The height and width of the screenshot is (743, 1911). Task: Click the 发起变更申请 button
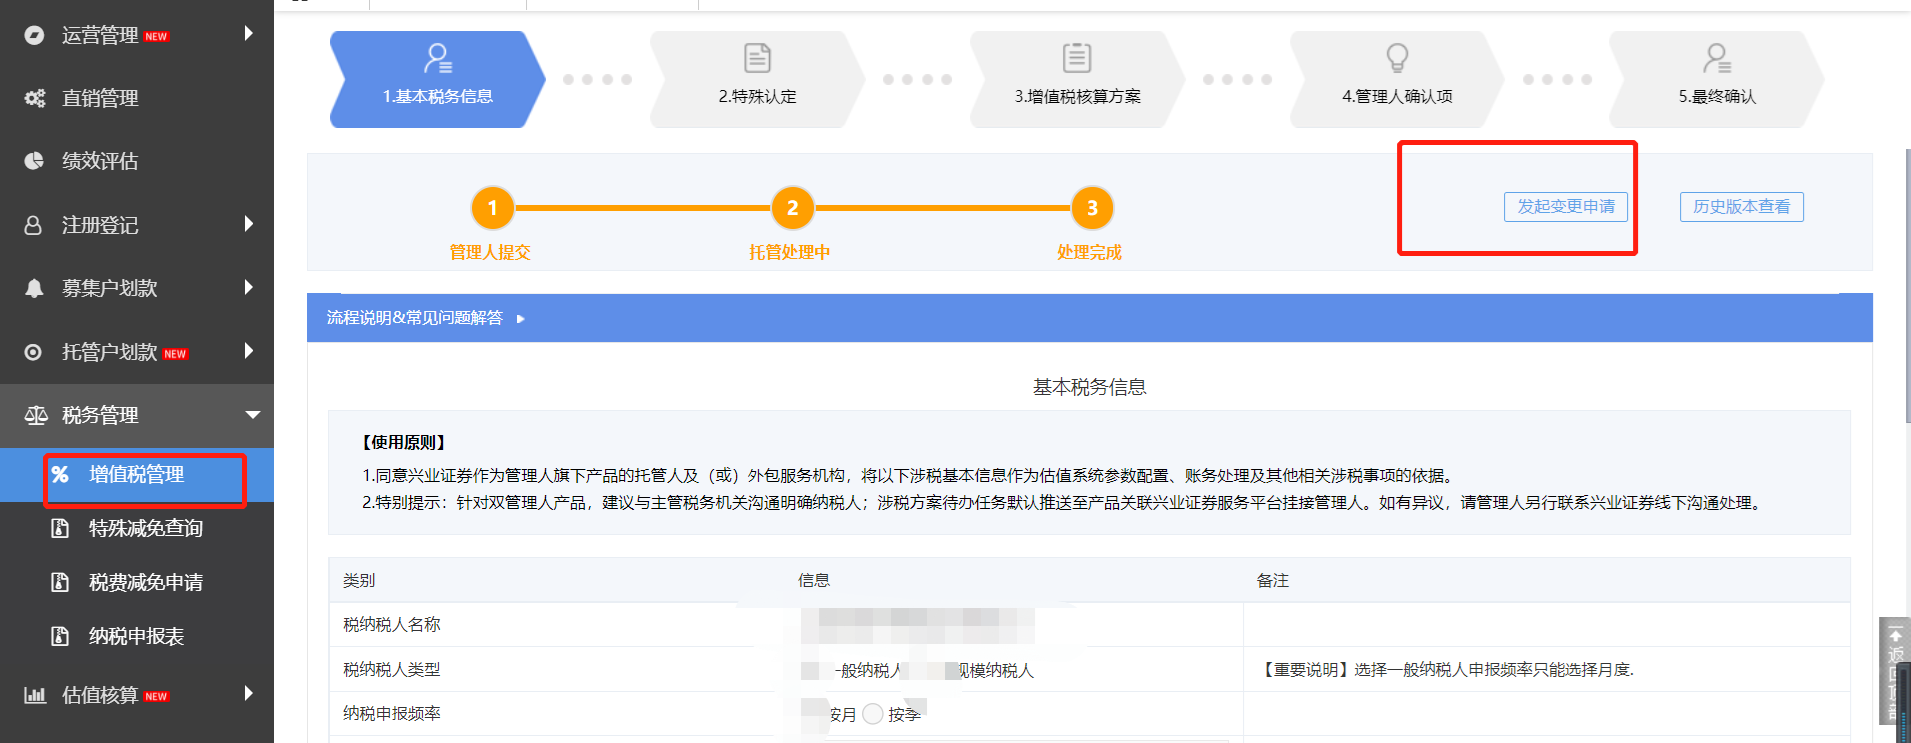pyautogui.click(x=1566, y=207)
